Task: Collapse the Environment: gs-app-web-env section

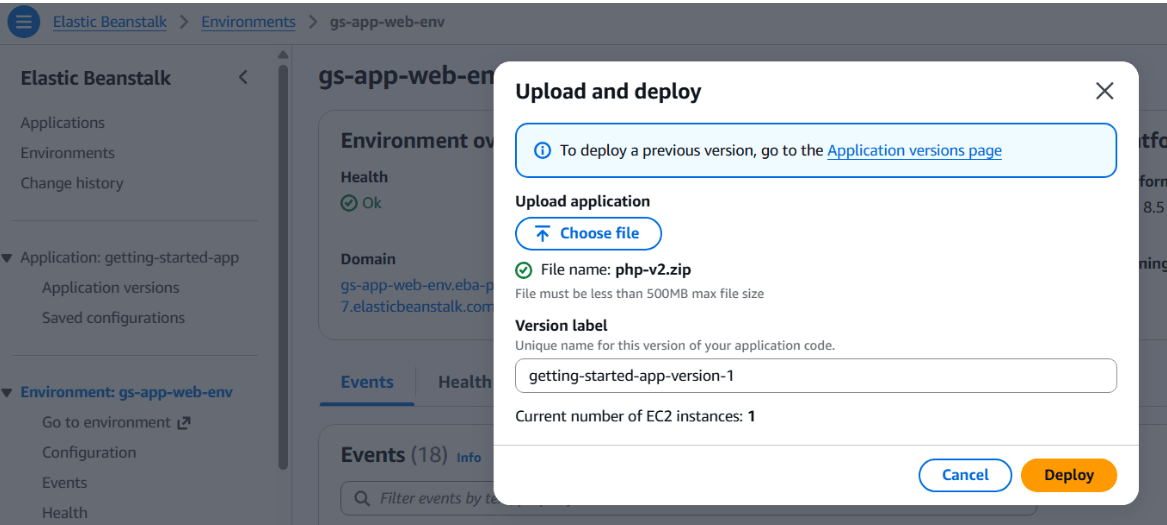Action: coord(8,393)
